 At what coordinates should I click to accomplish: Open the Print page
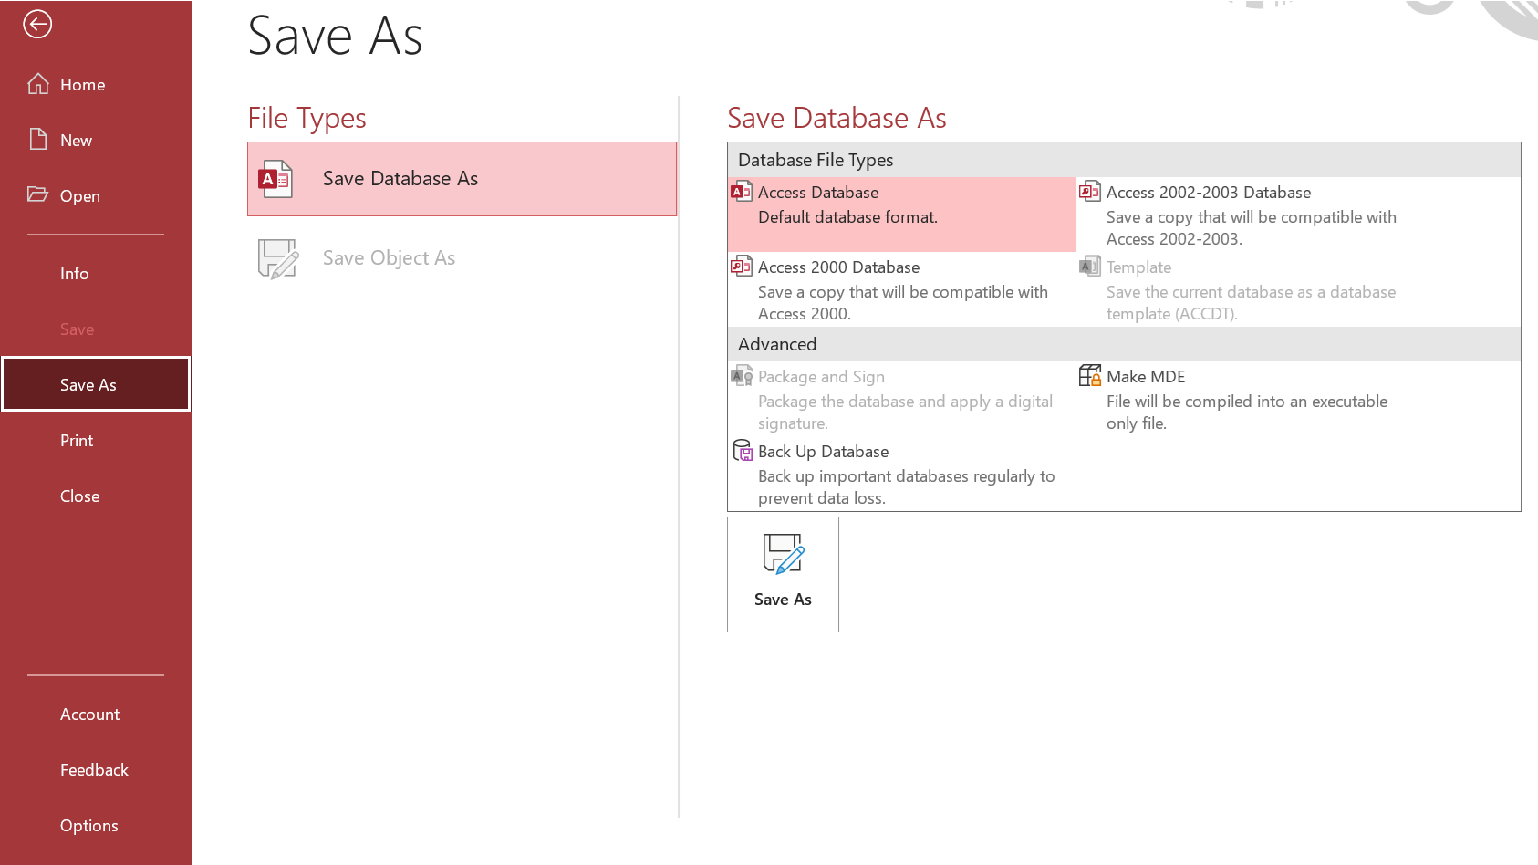point(77,439)
